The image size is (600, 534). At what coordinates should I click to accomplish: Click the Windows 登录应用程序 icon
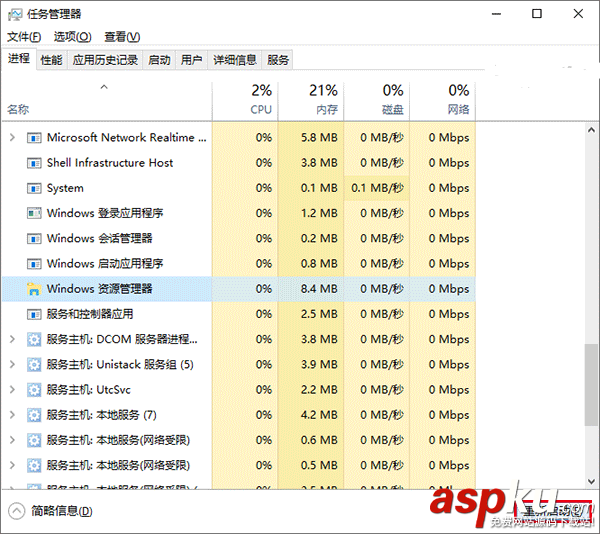point(34,213)
